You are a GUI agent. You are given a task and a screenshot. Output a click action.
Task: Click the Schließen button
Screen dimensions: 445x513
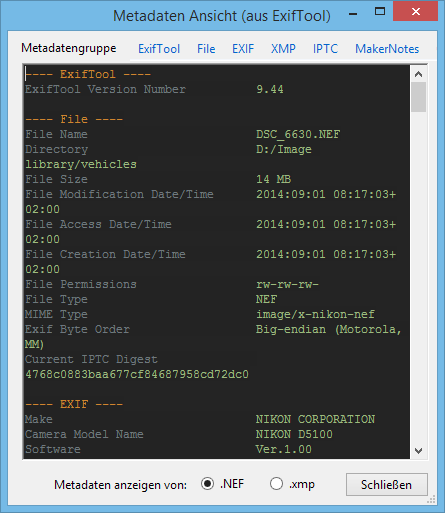pos(386,485)
